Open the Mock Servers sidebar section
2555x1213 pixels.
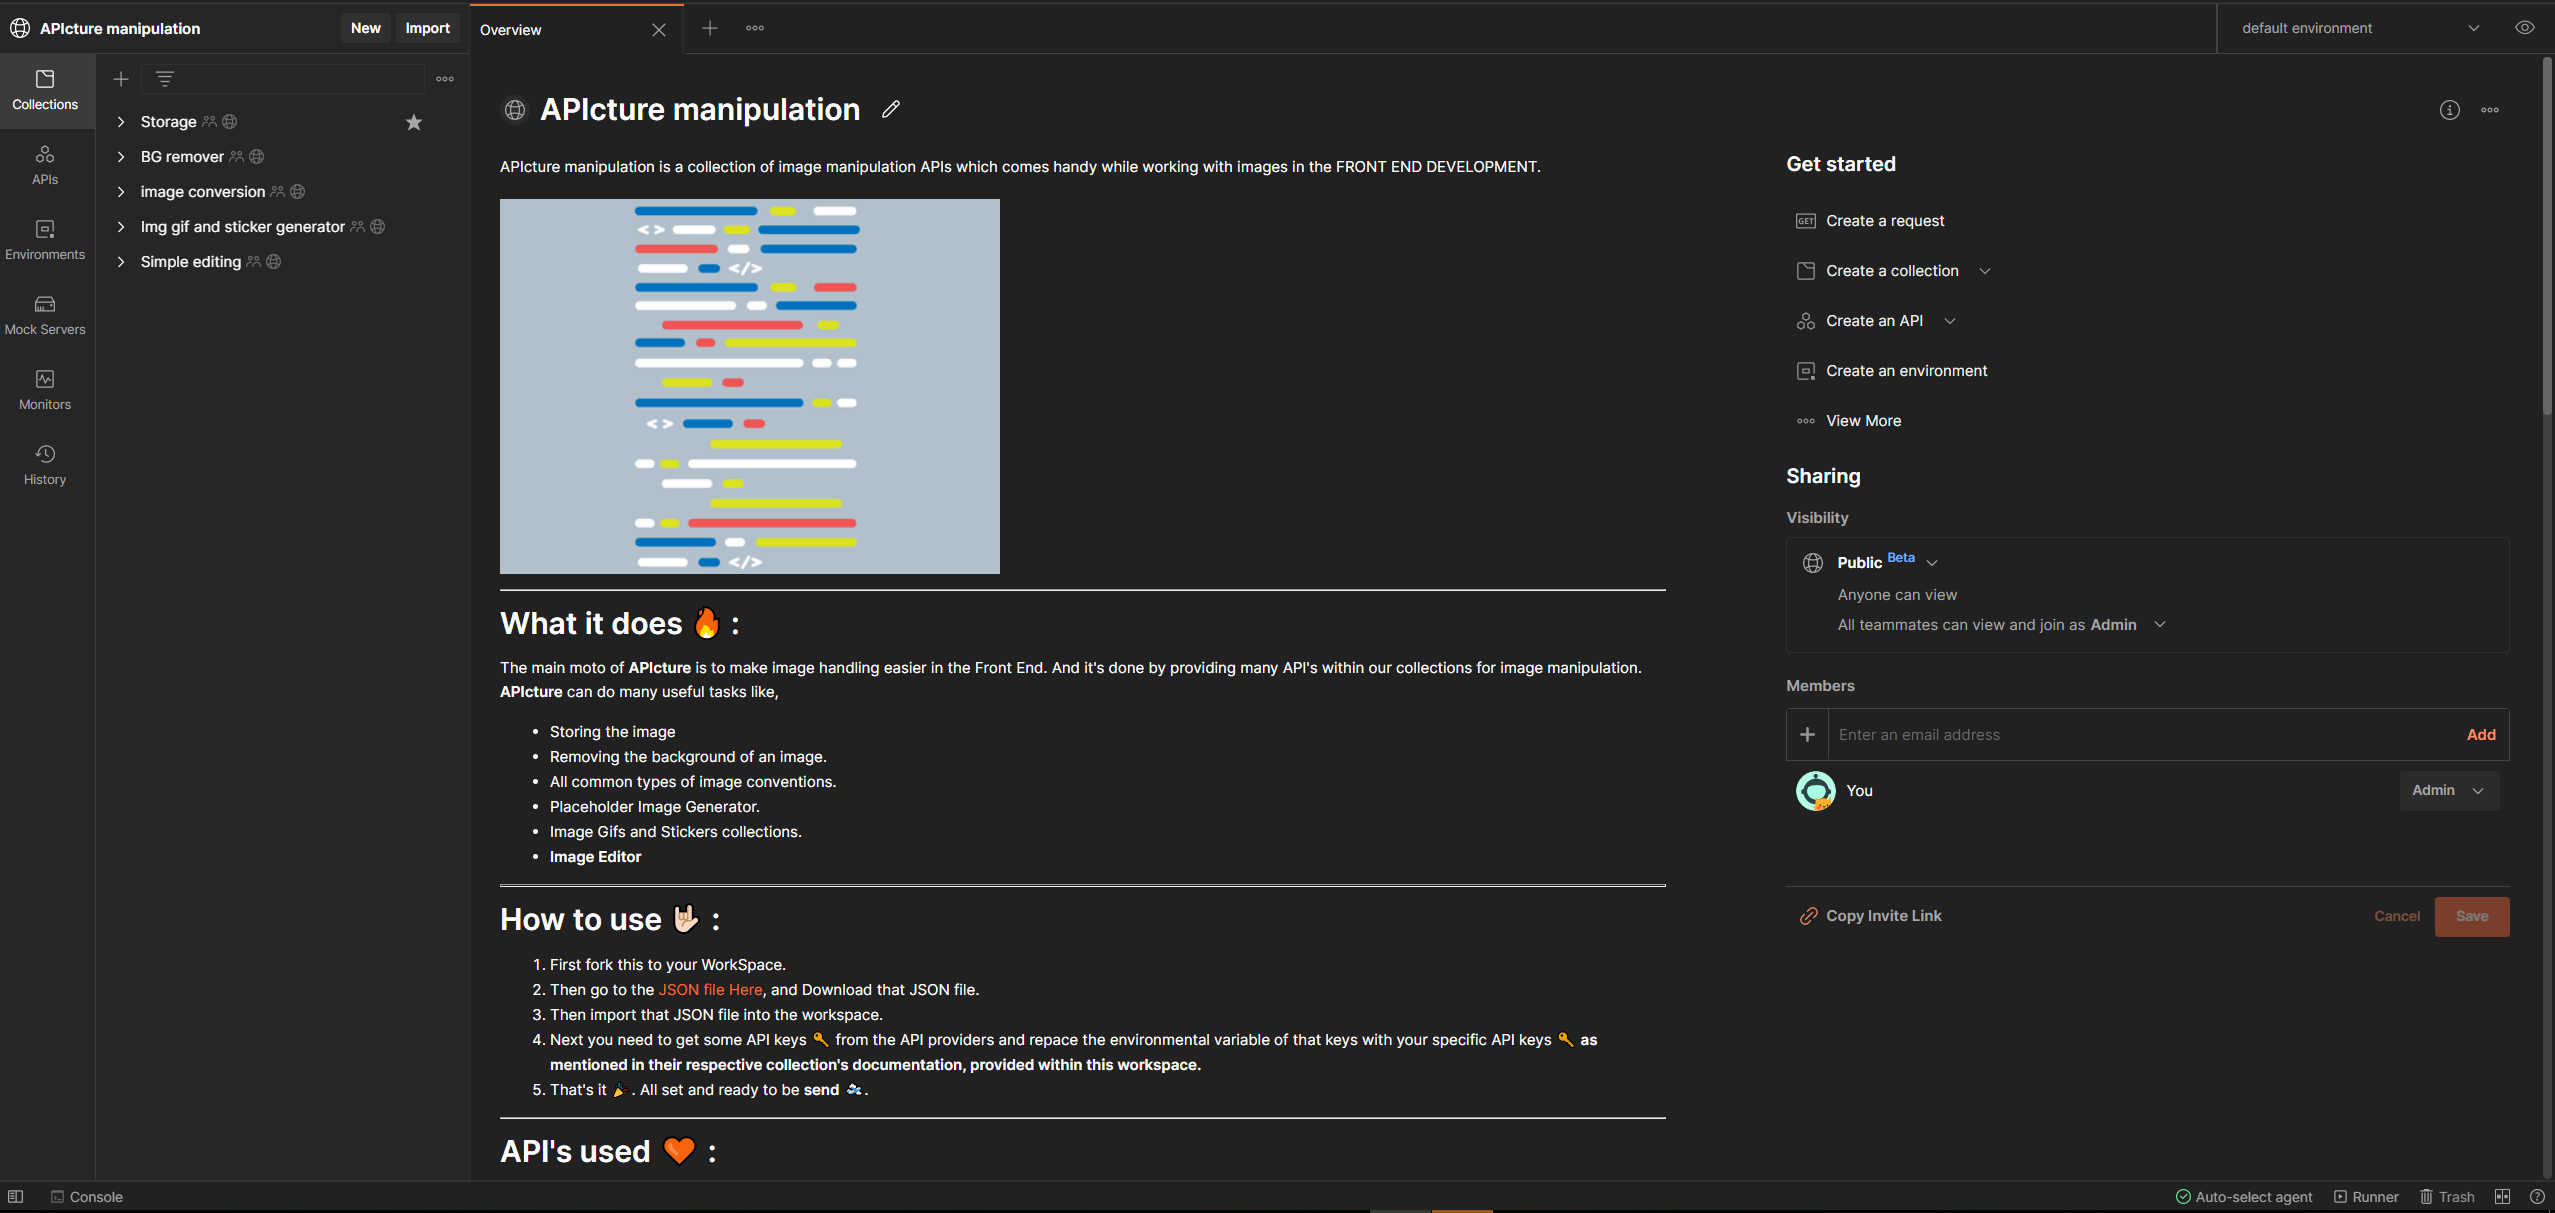pyautogui.click(x=45, y=315)
